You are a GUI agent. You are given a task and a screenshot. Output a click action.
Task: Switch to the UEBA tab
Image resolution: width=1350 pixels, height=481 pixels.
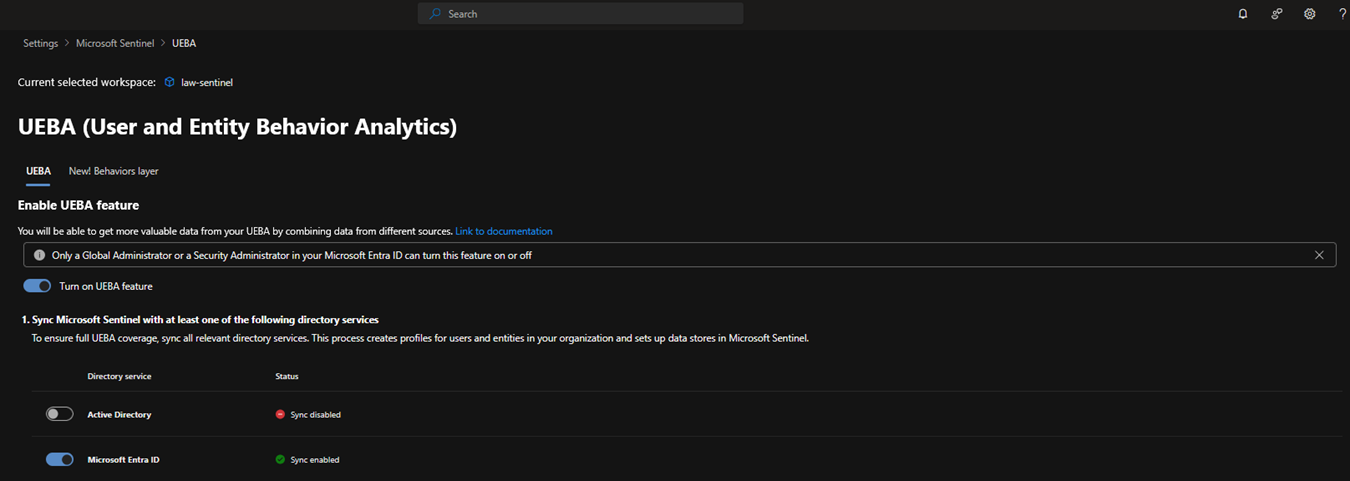38,171
